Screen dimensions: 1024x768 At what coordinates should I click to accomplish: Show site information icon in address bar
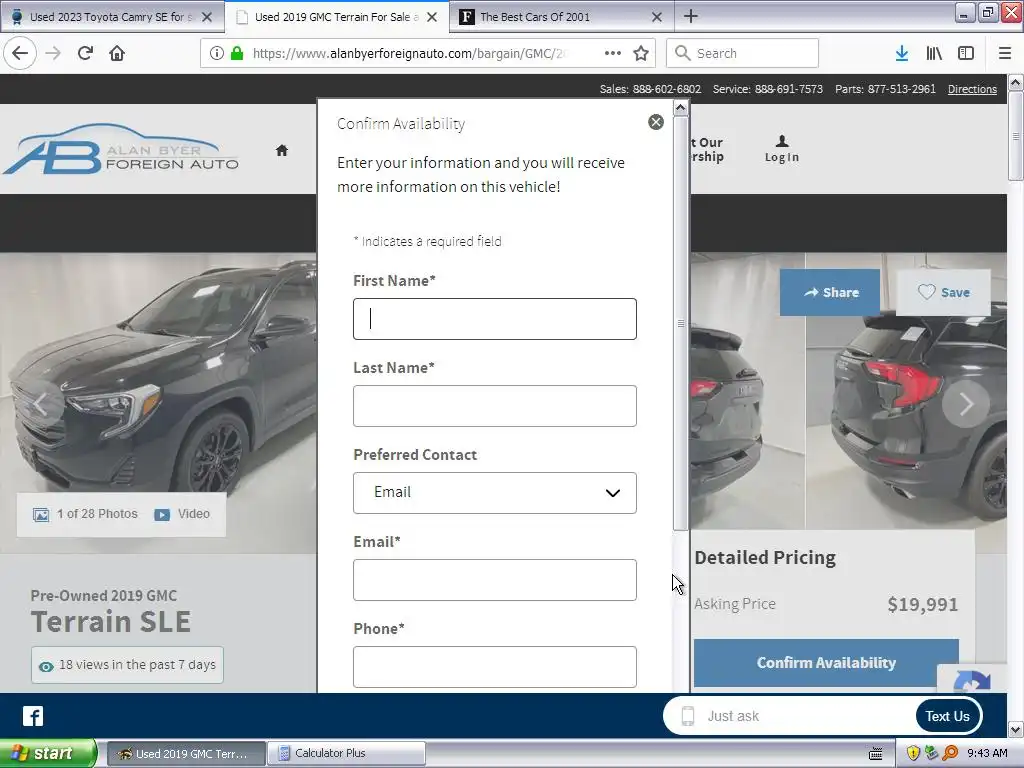217,53
